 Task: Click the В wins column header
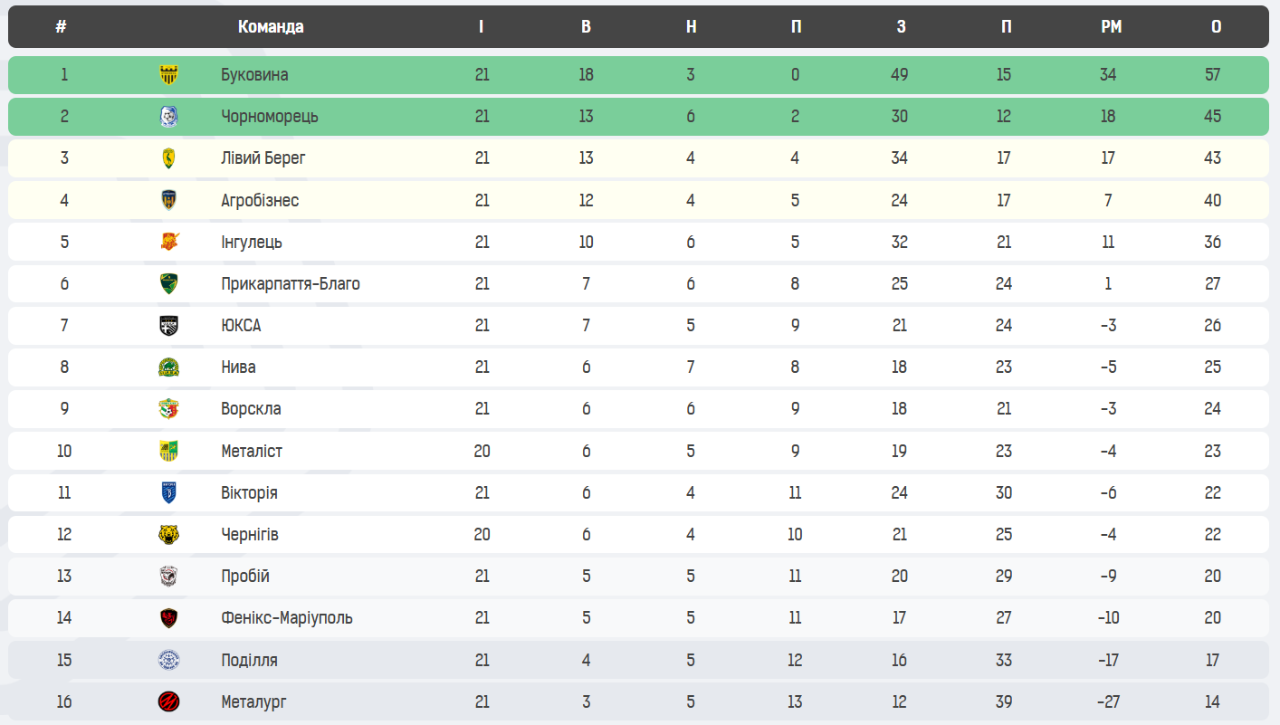[586, 27]
